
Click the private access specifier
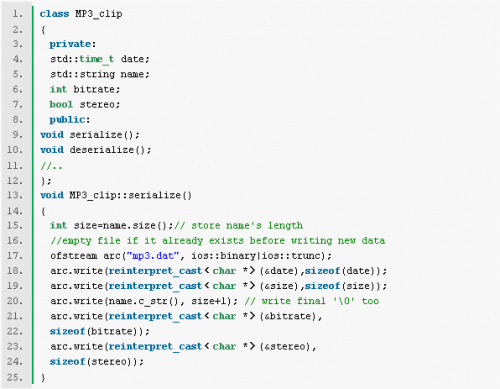[72, 44]
